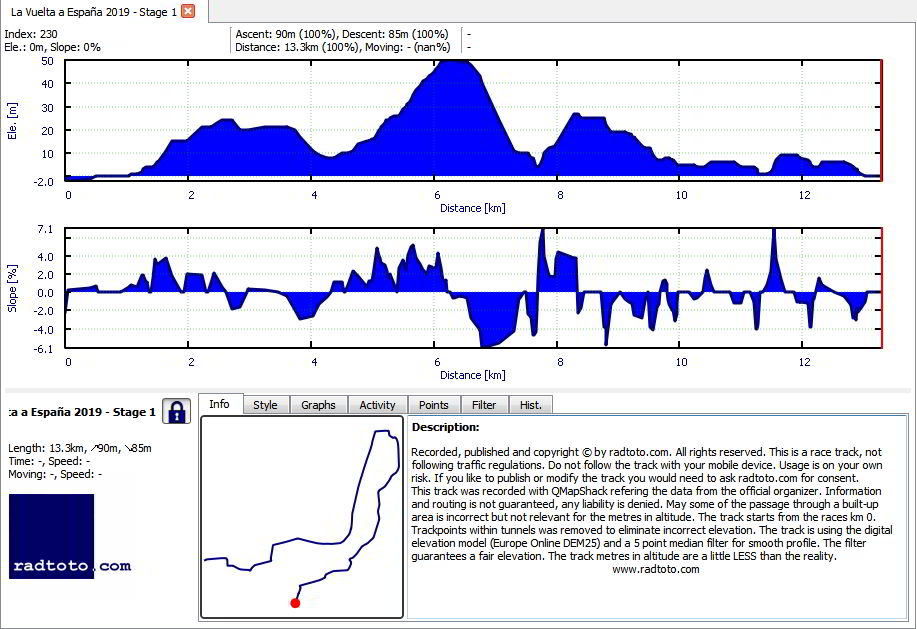917x629 pixels.
Task: Click the La Vuelta Stage 1 tab title
Action: 94,12
